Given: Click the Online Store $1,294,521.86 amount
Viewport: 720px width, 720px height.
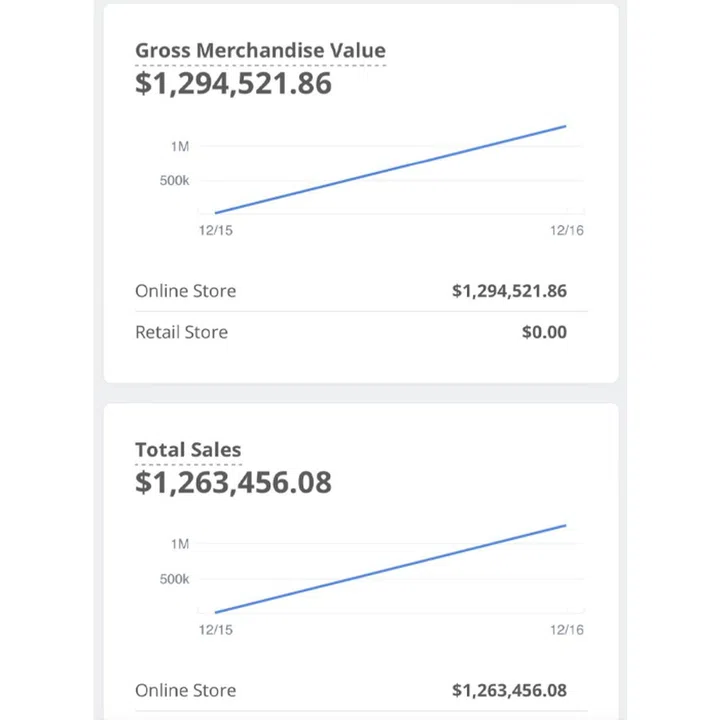Looking at the screenshot, I should [x=509, y=291].
